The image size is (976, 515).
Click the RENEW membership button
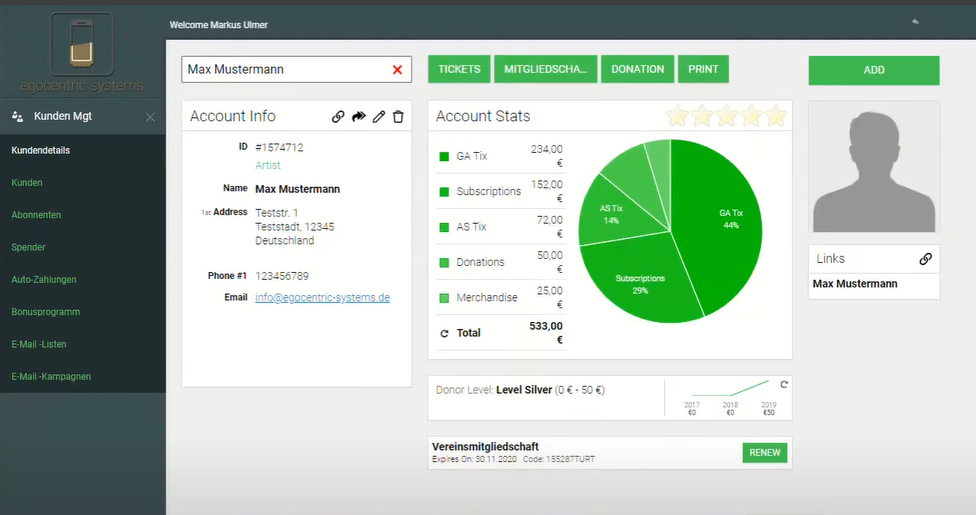764,453
